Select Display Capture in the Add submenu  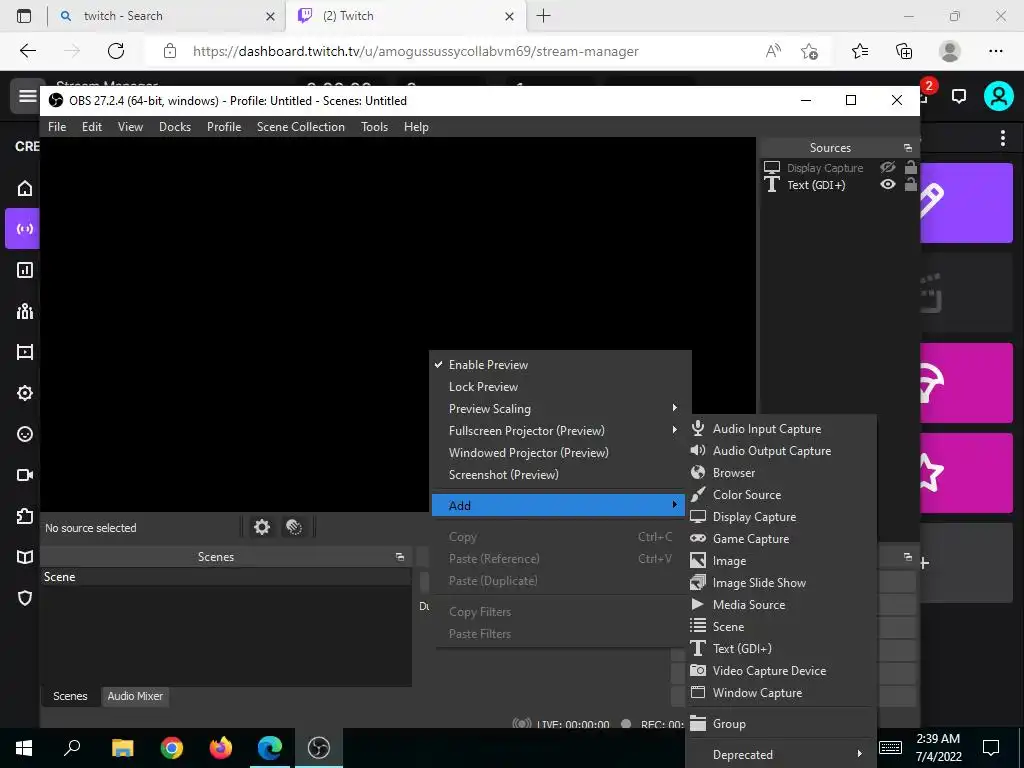pos(780,517)
